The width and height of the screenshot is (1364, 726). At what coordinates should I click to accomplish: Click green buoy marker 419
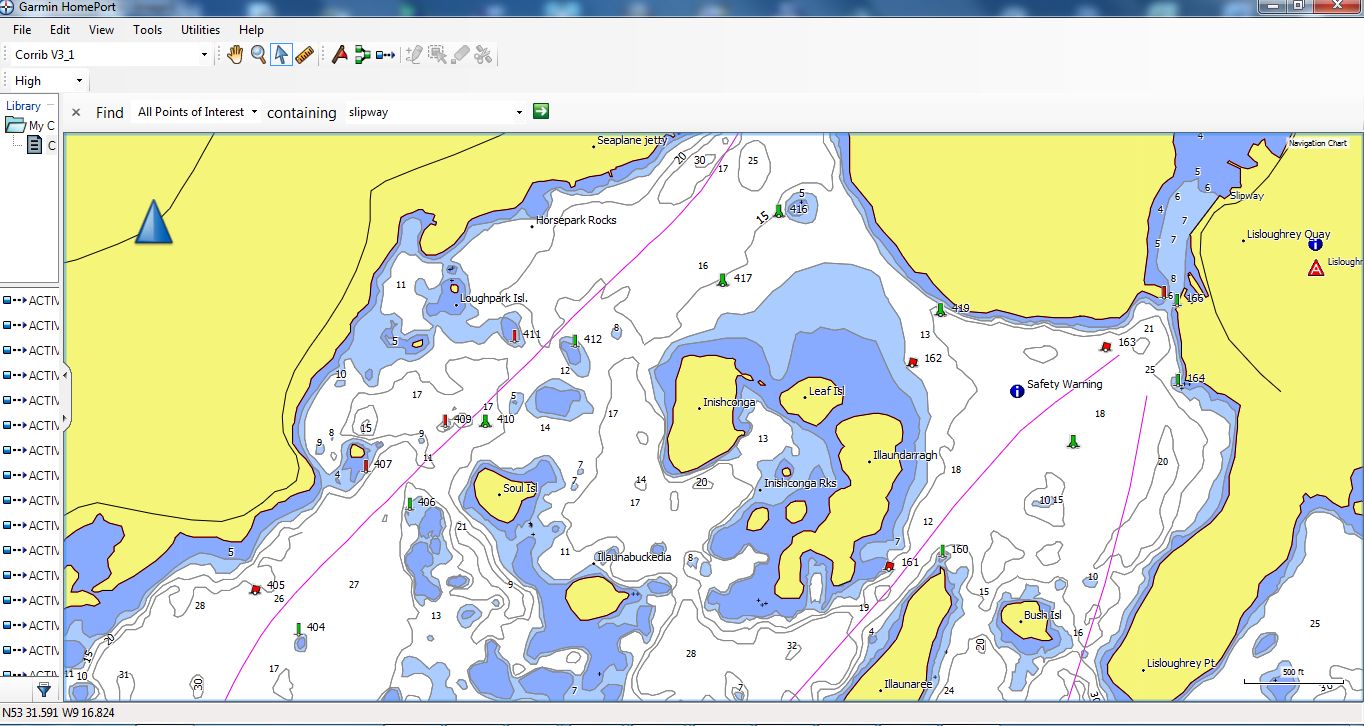coord(940,310)
